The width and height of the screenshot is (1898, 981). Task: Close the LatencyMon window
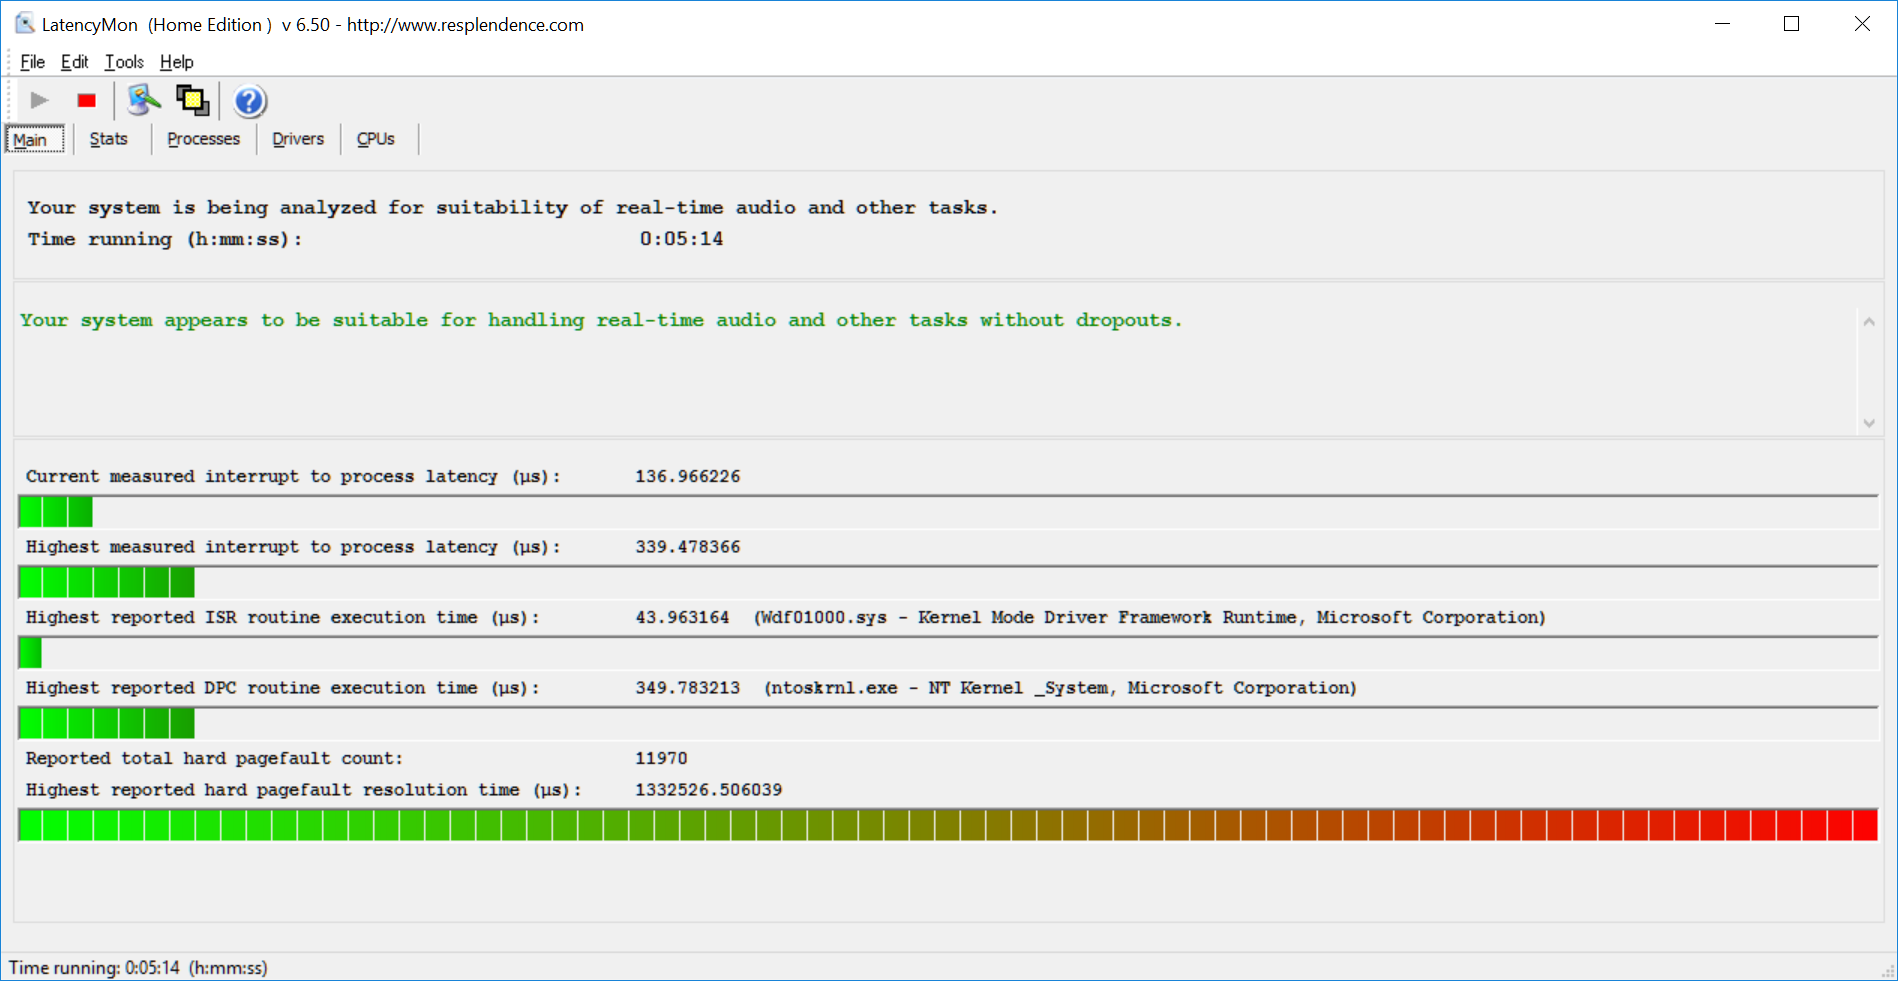tap(1862, 24)
